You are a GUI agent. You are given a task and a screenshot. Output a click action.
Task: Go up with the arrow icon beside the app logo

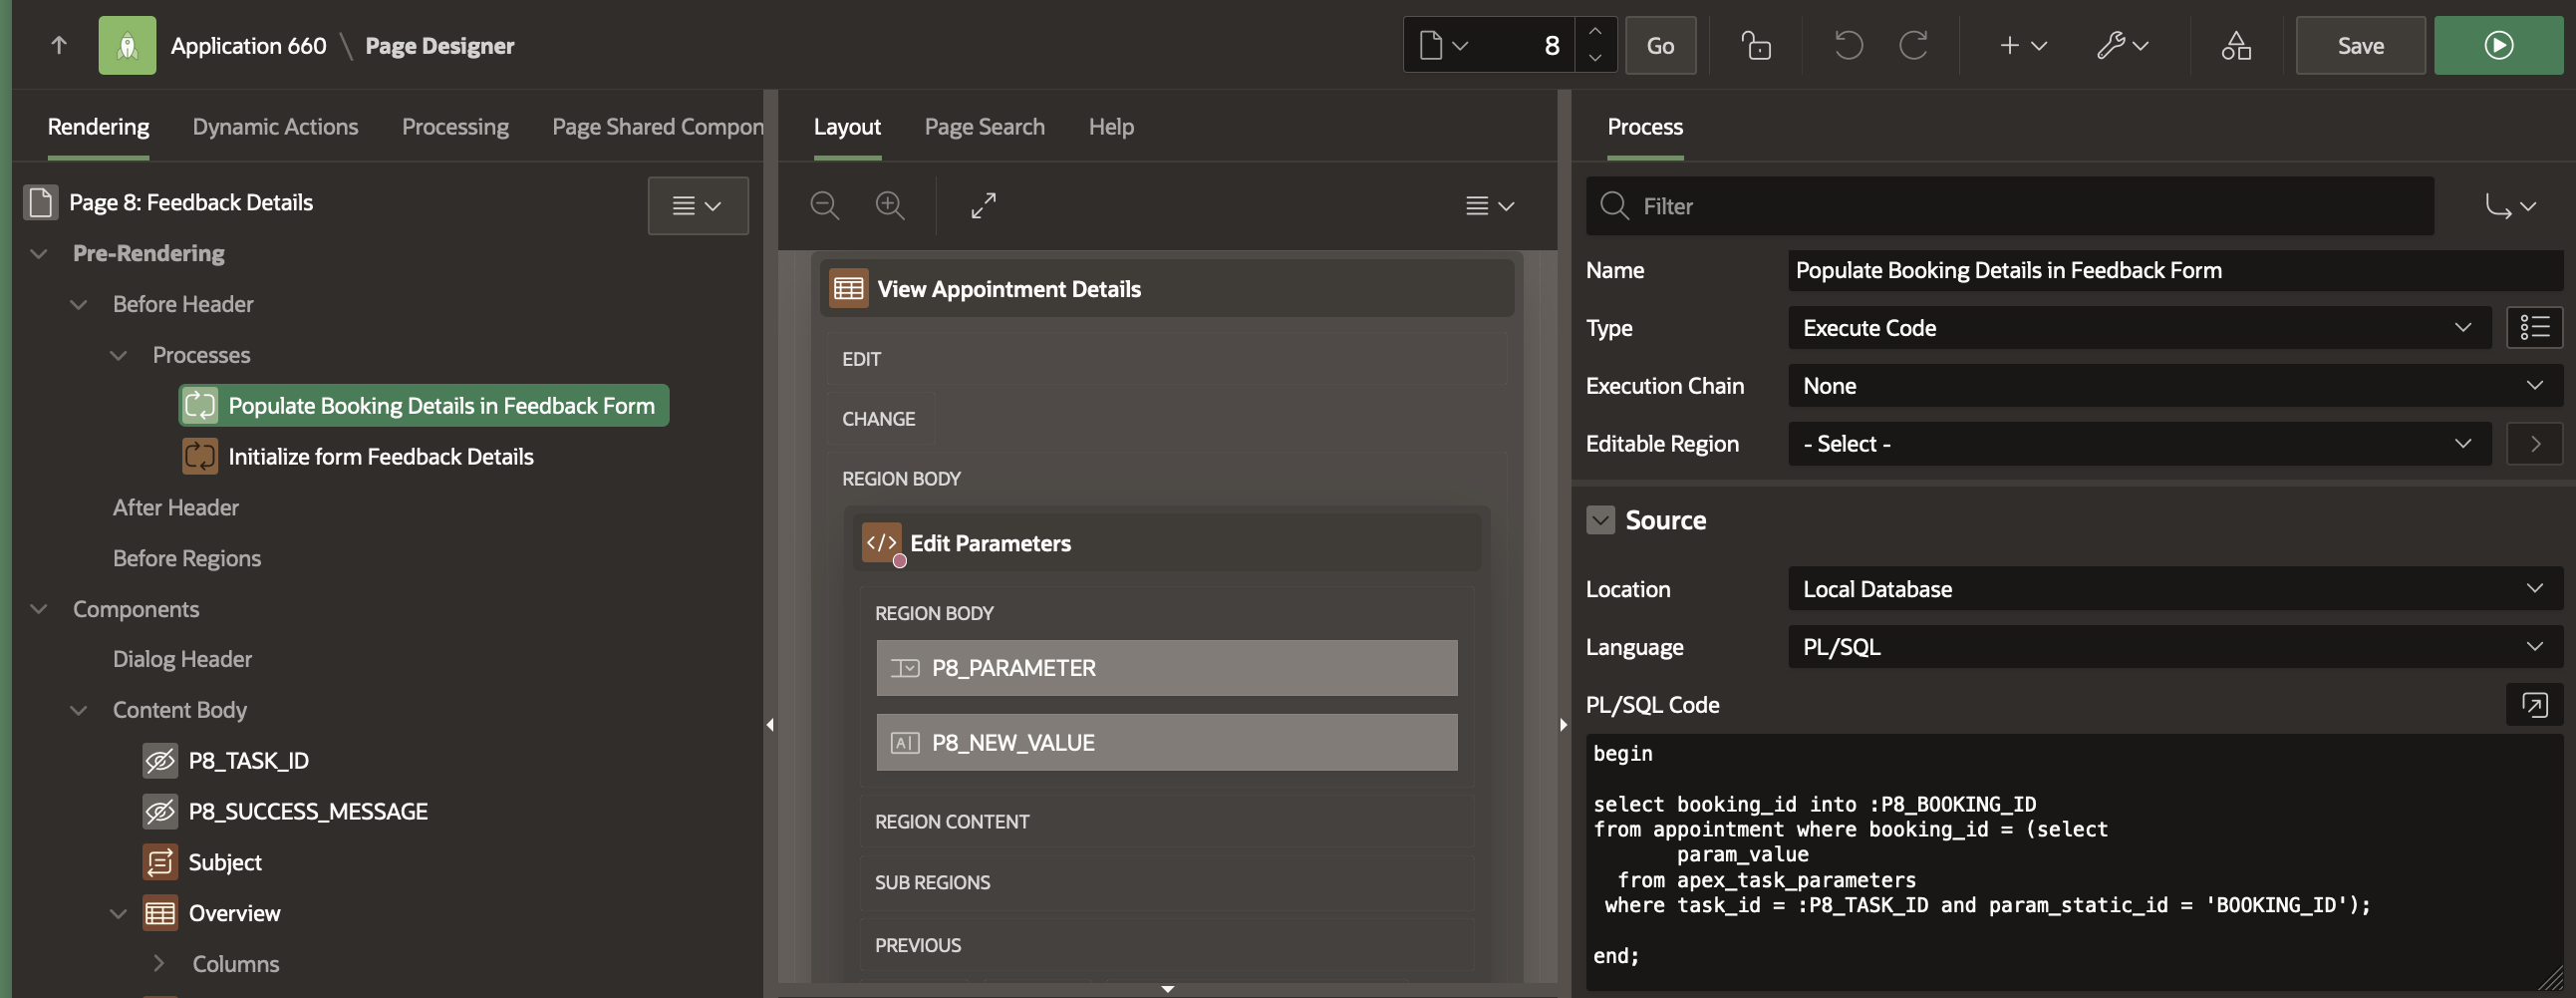click(59, 45)
